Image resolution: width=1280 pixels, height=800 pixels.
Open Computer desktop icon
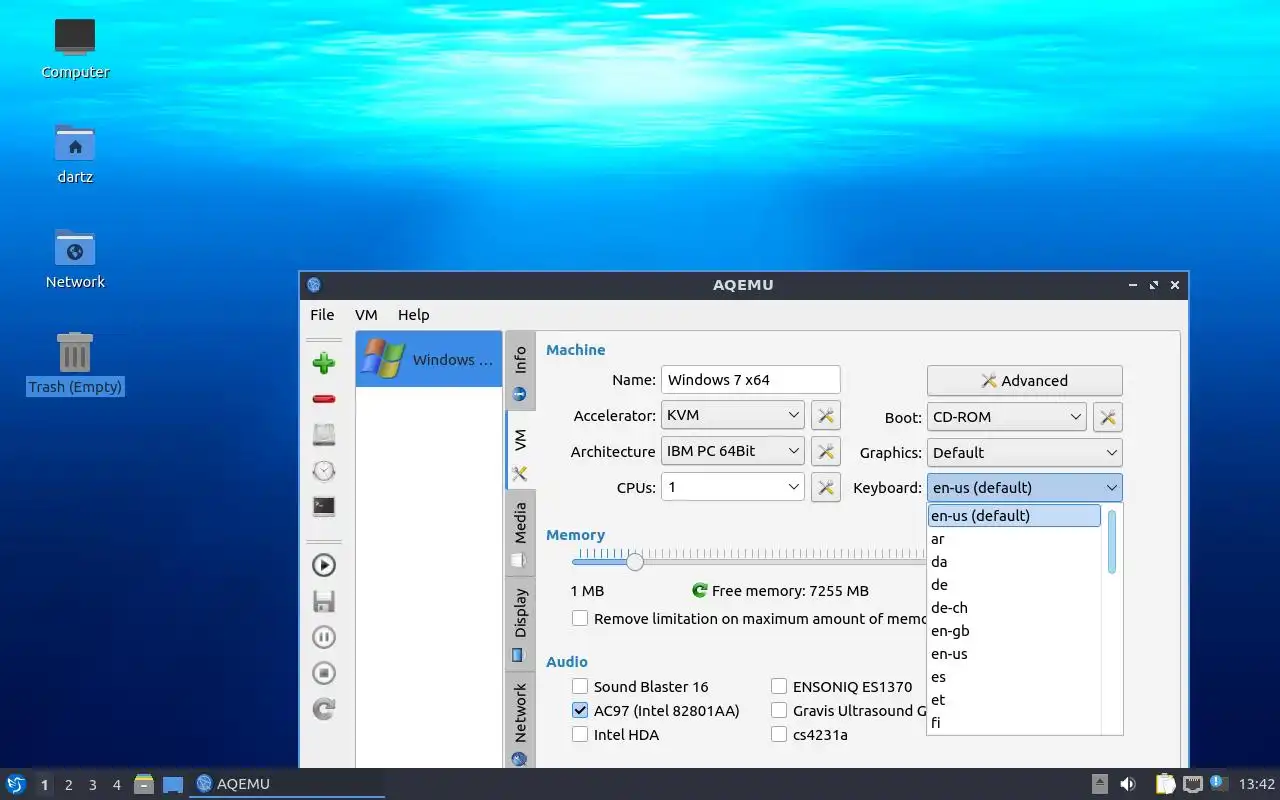(75, 48)
